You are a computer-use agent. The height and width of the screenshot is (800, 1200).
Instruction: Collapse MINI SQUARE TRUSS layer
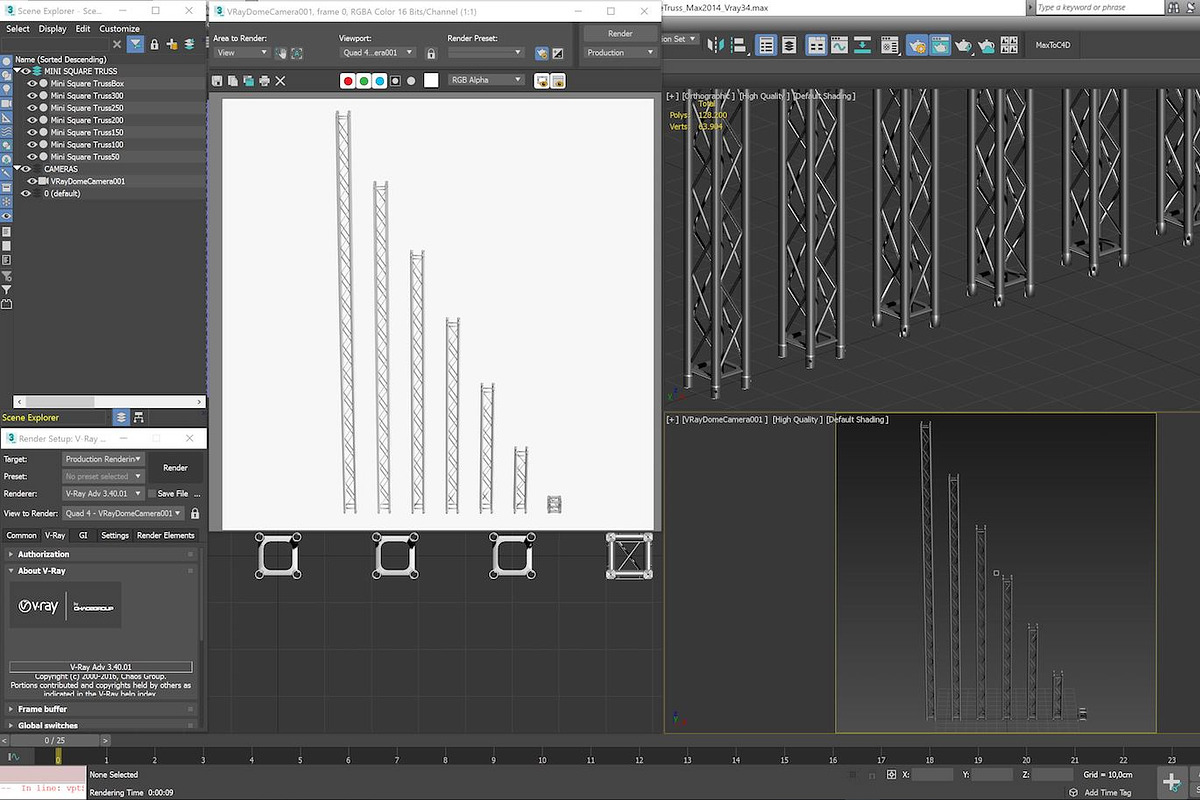(x=18, y=71)
